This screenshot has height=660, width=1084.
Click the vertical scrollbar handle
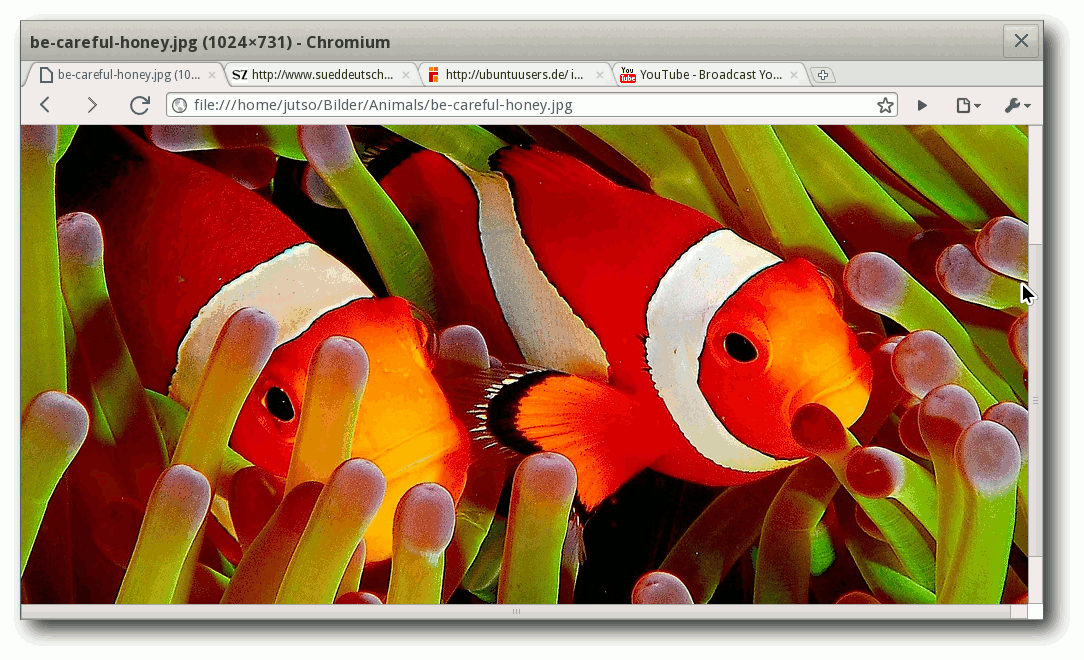(1035, 400)
